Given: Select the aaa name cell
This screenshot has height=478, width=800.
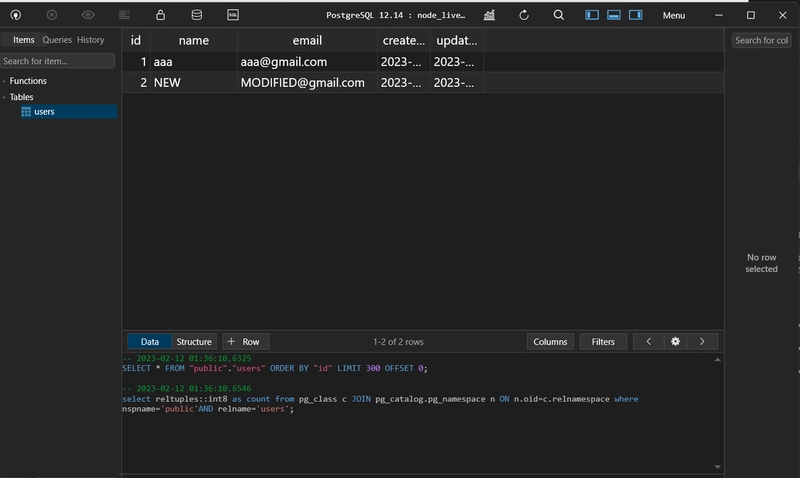Looking at the screenshot, I should tap(193, 62).
